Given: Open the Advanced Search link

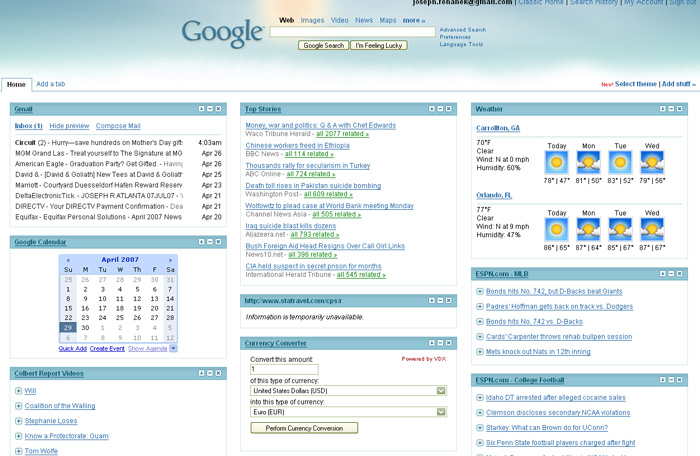Looking at the screenshot, I should coord(462,29).
